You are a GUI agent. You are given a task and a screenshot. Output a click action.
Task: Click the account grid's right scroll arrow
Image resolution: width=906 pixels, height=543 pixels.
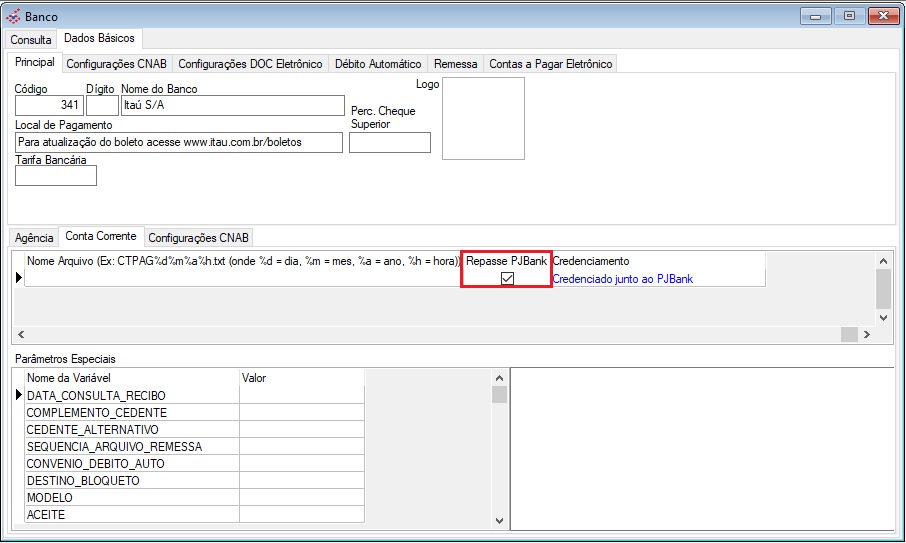click(x=866, y=334)
